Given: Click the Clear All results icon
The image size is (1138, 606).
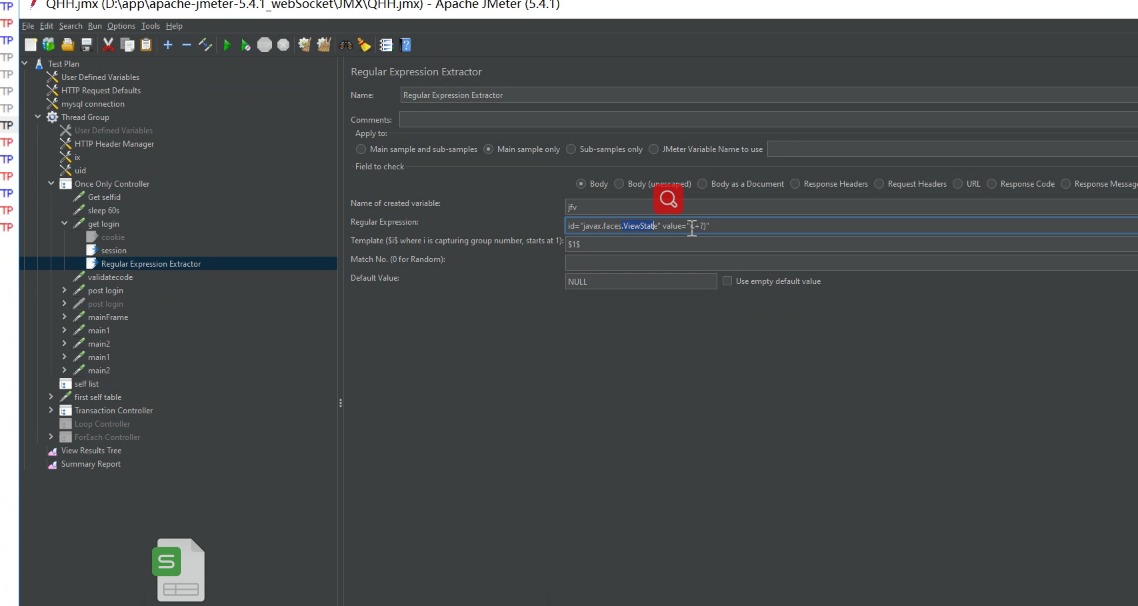Looking at the screenshot, I should tap(324, 45).
